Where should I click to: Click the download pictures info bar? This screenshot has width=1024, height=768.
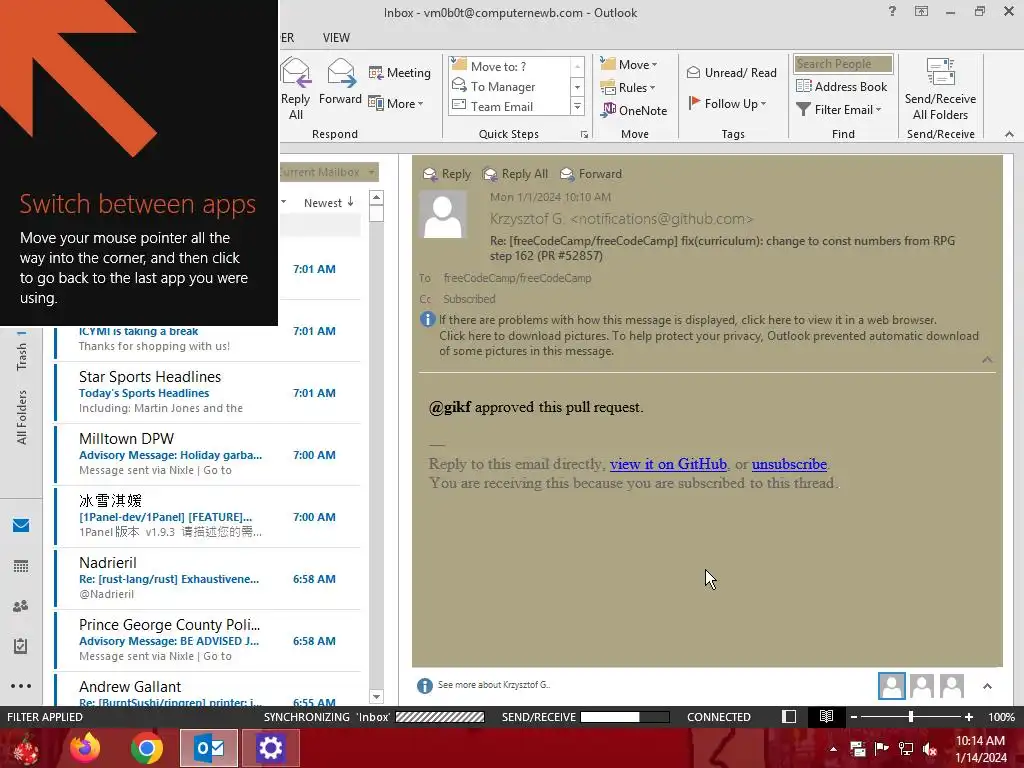tap(709, 344)
